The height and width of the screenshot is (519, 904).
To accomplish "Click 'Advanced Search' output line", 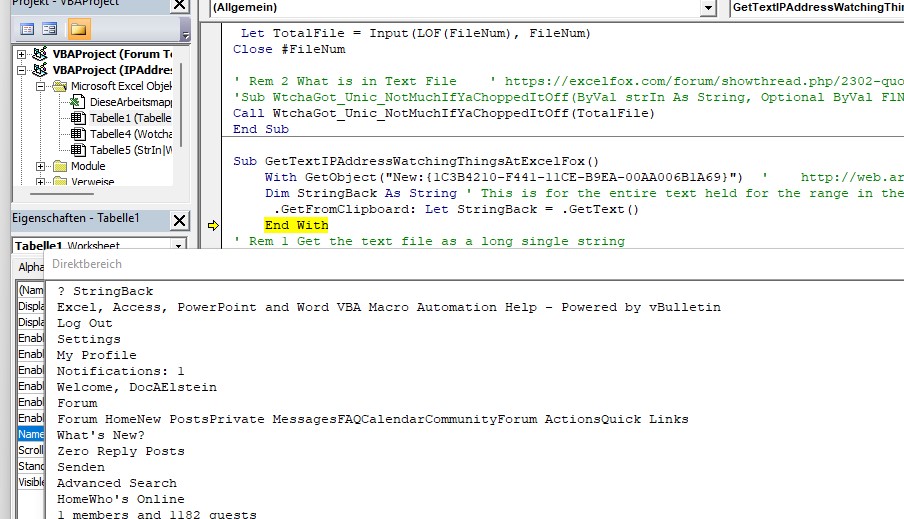I will click(117, 483).
